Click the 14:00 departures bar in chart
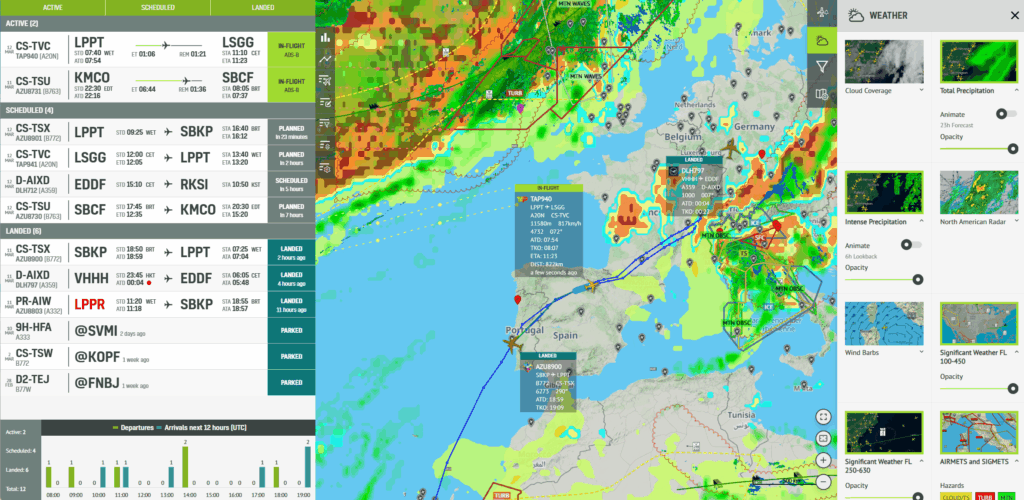The width and height of the screenshot is (1024, 500). click(185, 467)
